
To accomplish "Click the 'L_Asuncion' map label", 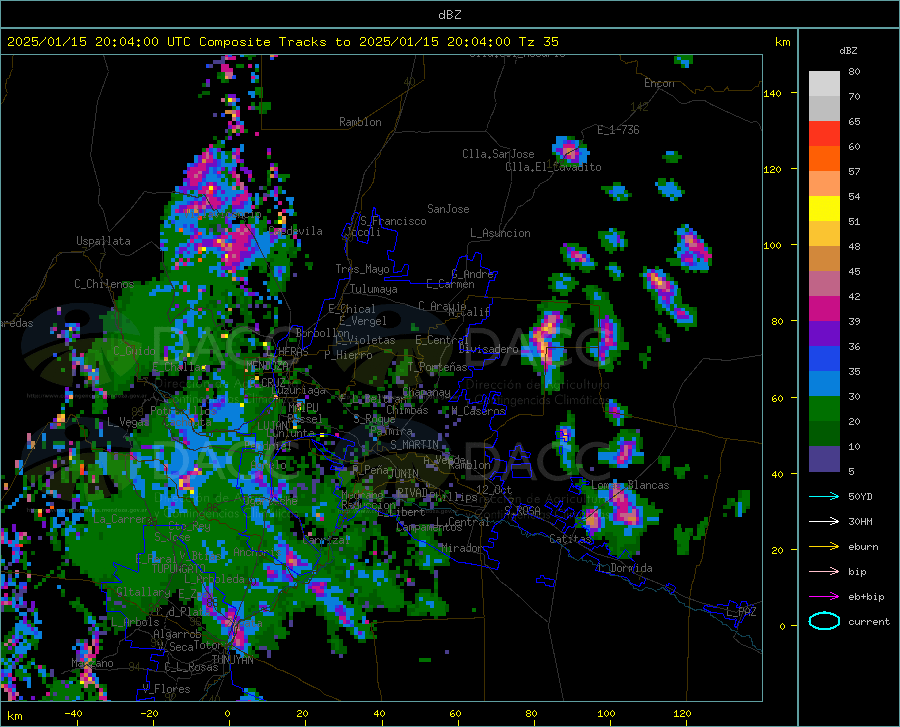I will coord(500,233).
